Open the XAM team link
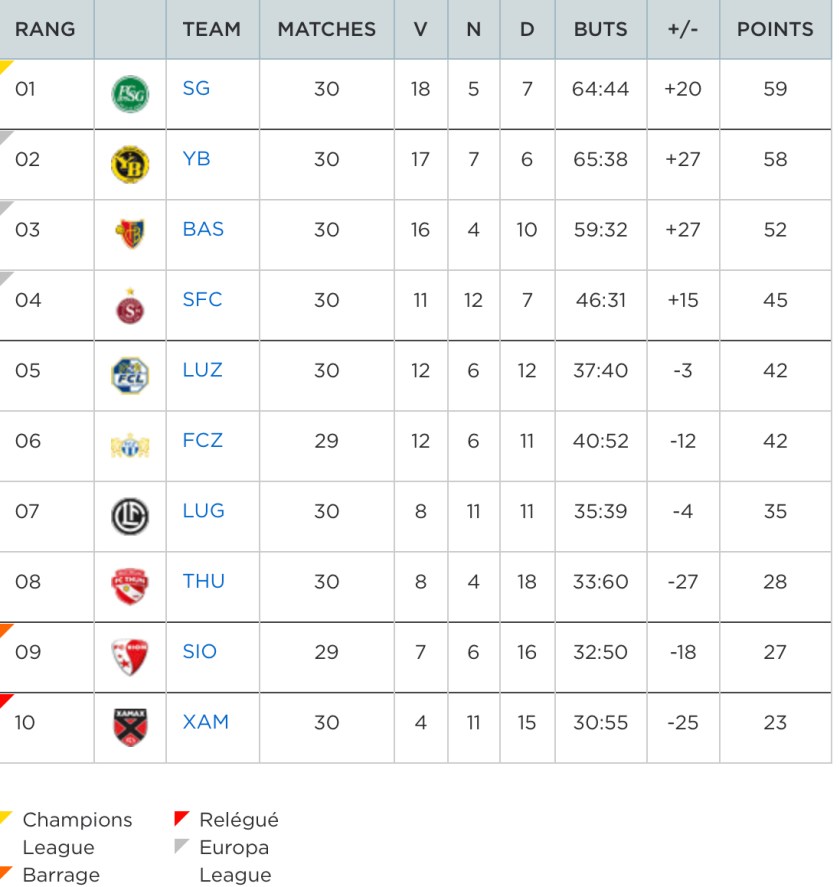 click(x=205, y=721)
